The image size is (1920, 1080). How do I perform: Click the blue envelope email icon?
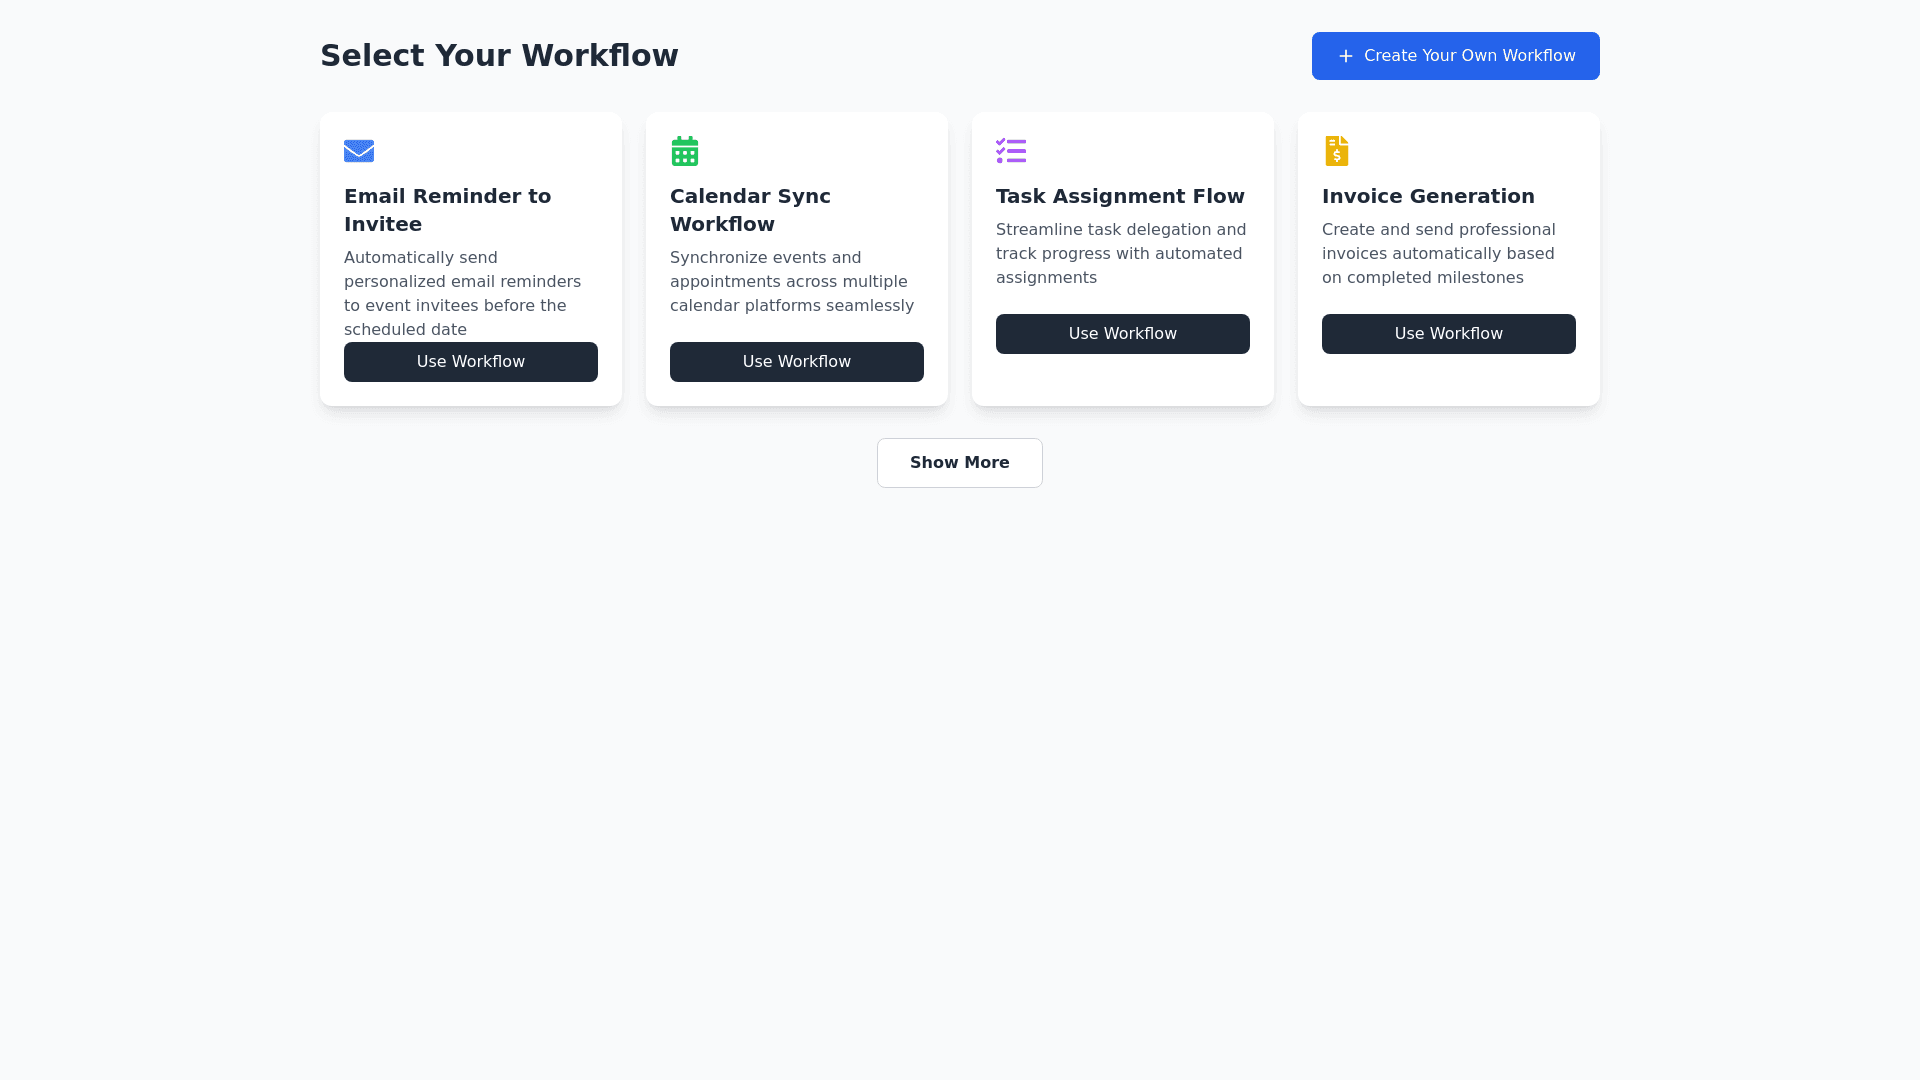pos(359,151)
